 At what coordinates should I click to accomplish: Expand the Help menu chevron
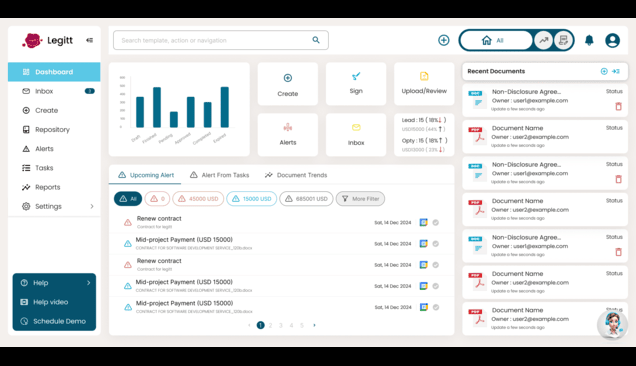[x=88, y=282]
